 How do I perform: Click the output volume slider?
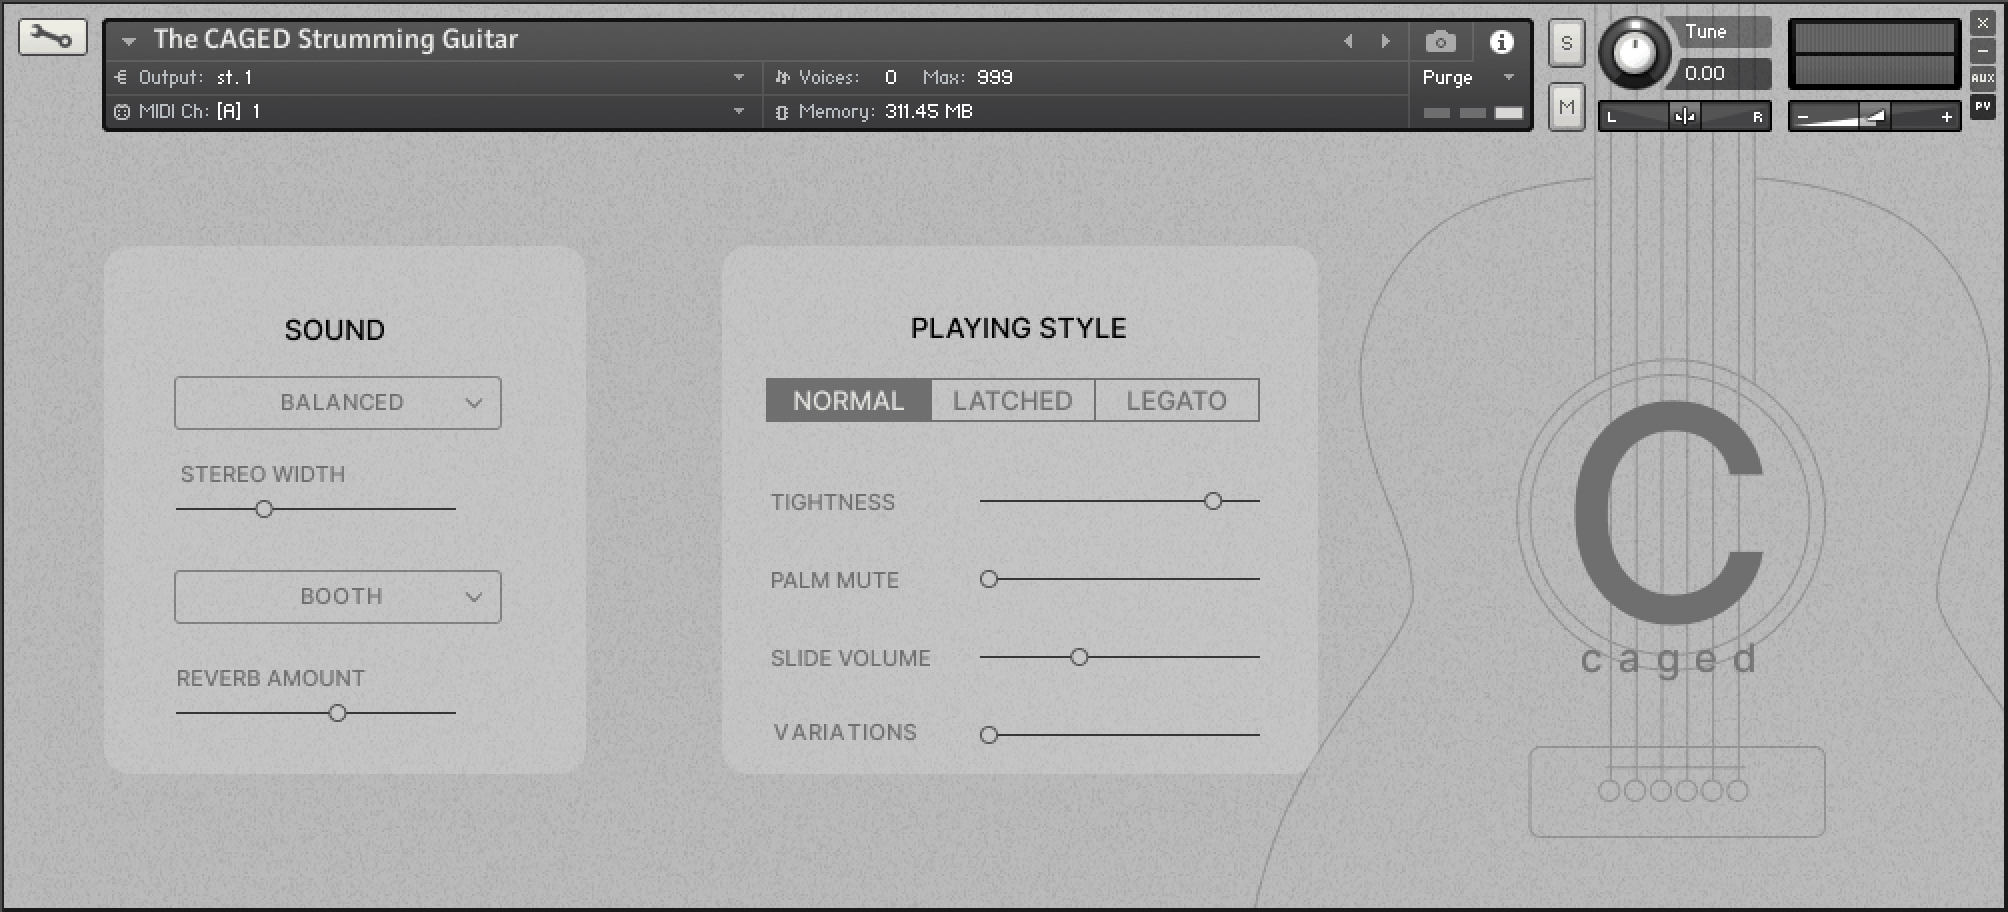click(x=1873, y=117)
